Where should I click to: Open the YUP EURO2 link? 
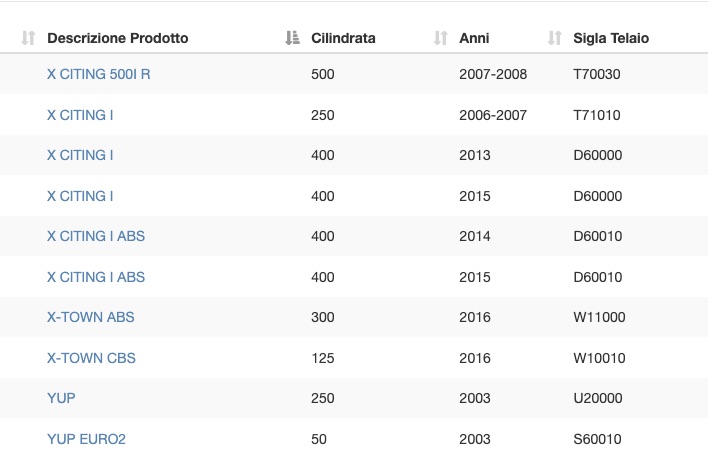pyautogui.click(x=86, y=439)
